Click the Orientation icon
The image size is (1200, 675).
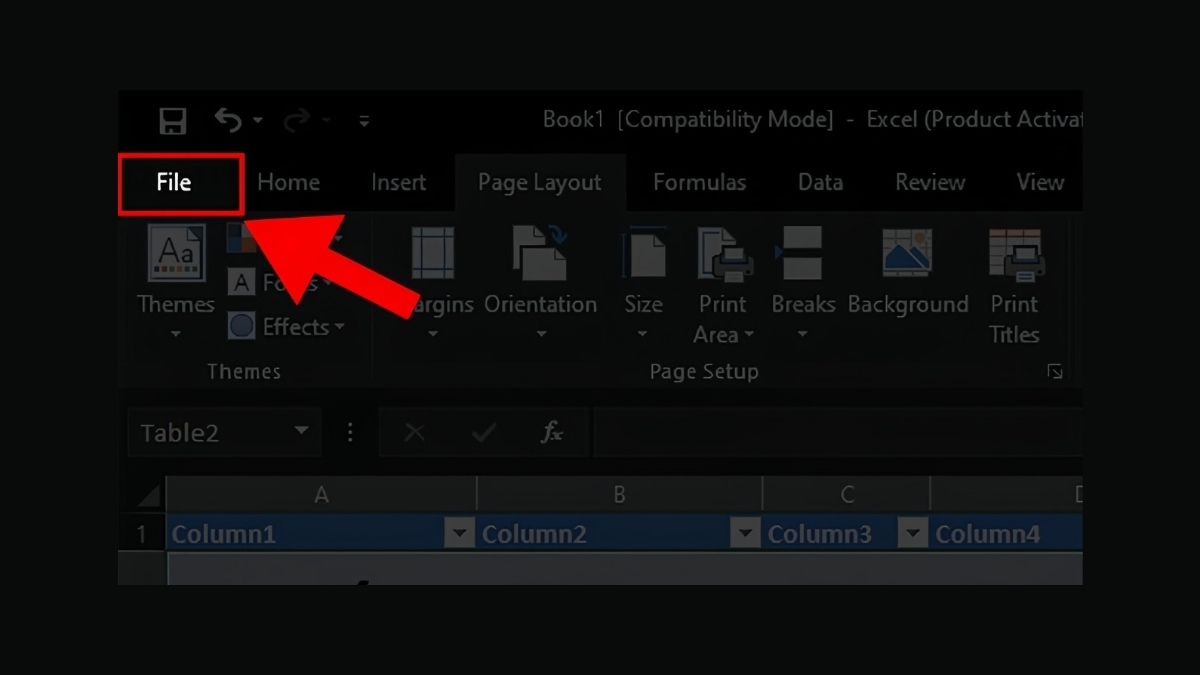(540, 253)
